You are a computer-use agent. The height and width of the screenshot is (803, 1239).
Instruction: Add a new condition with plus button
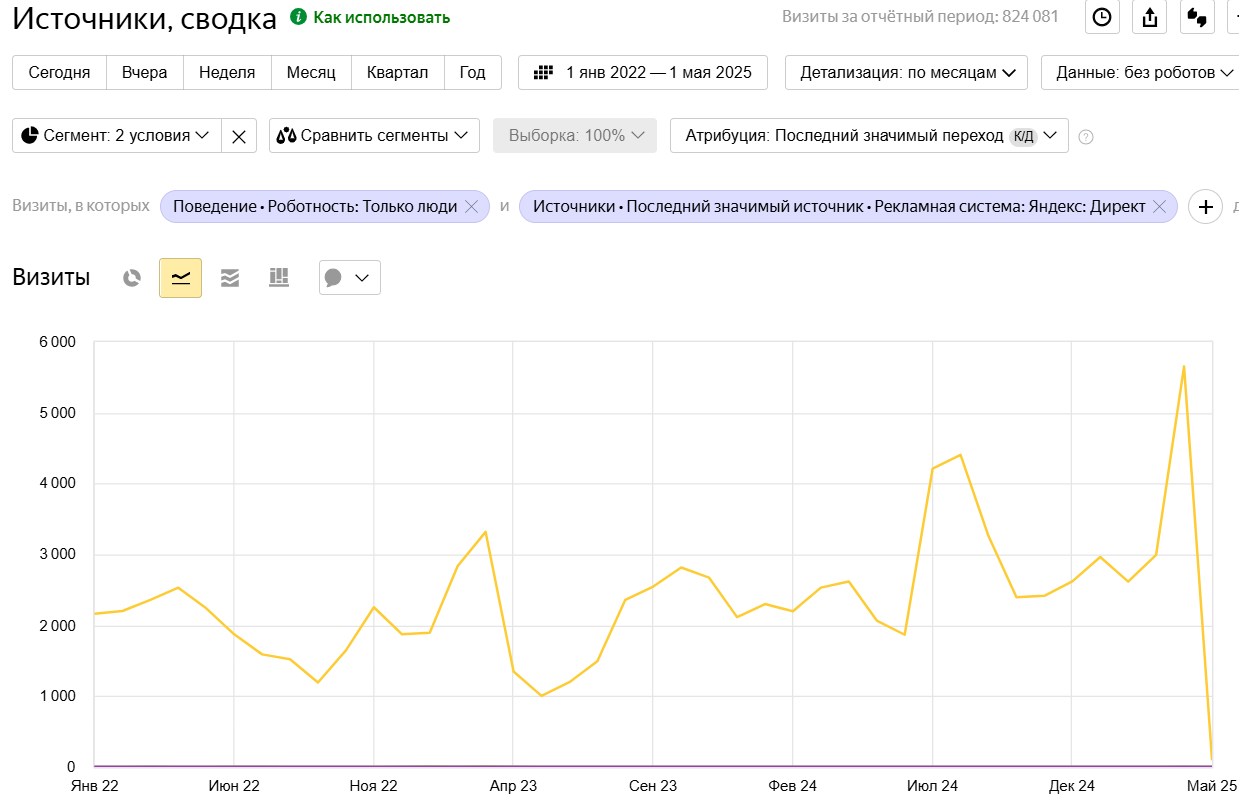pos(1206,207)
